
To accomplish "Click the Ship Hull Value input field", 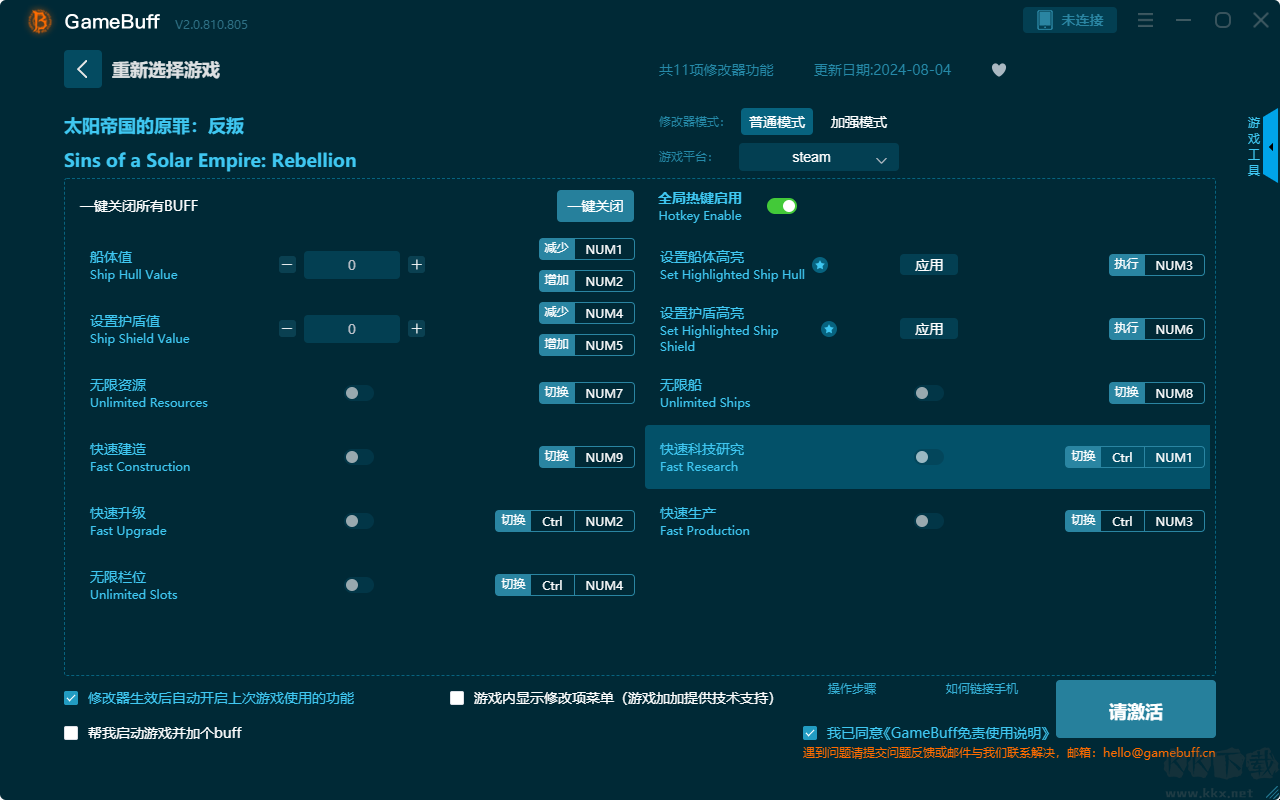I will click(352, 265).
